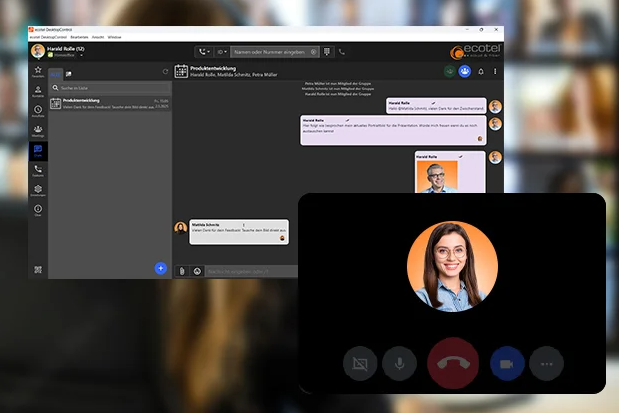This screenshot has width=619, height=413.
Task: Click the blue group members button in chat header
Action: [464, 72]
